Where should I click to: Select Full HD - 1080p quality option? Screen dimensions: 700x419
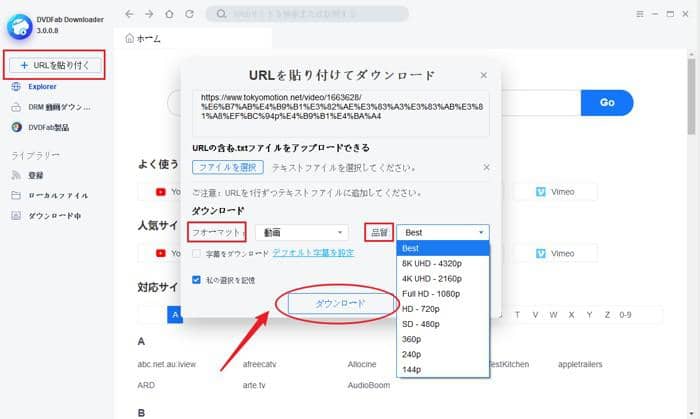pos(432,295)
